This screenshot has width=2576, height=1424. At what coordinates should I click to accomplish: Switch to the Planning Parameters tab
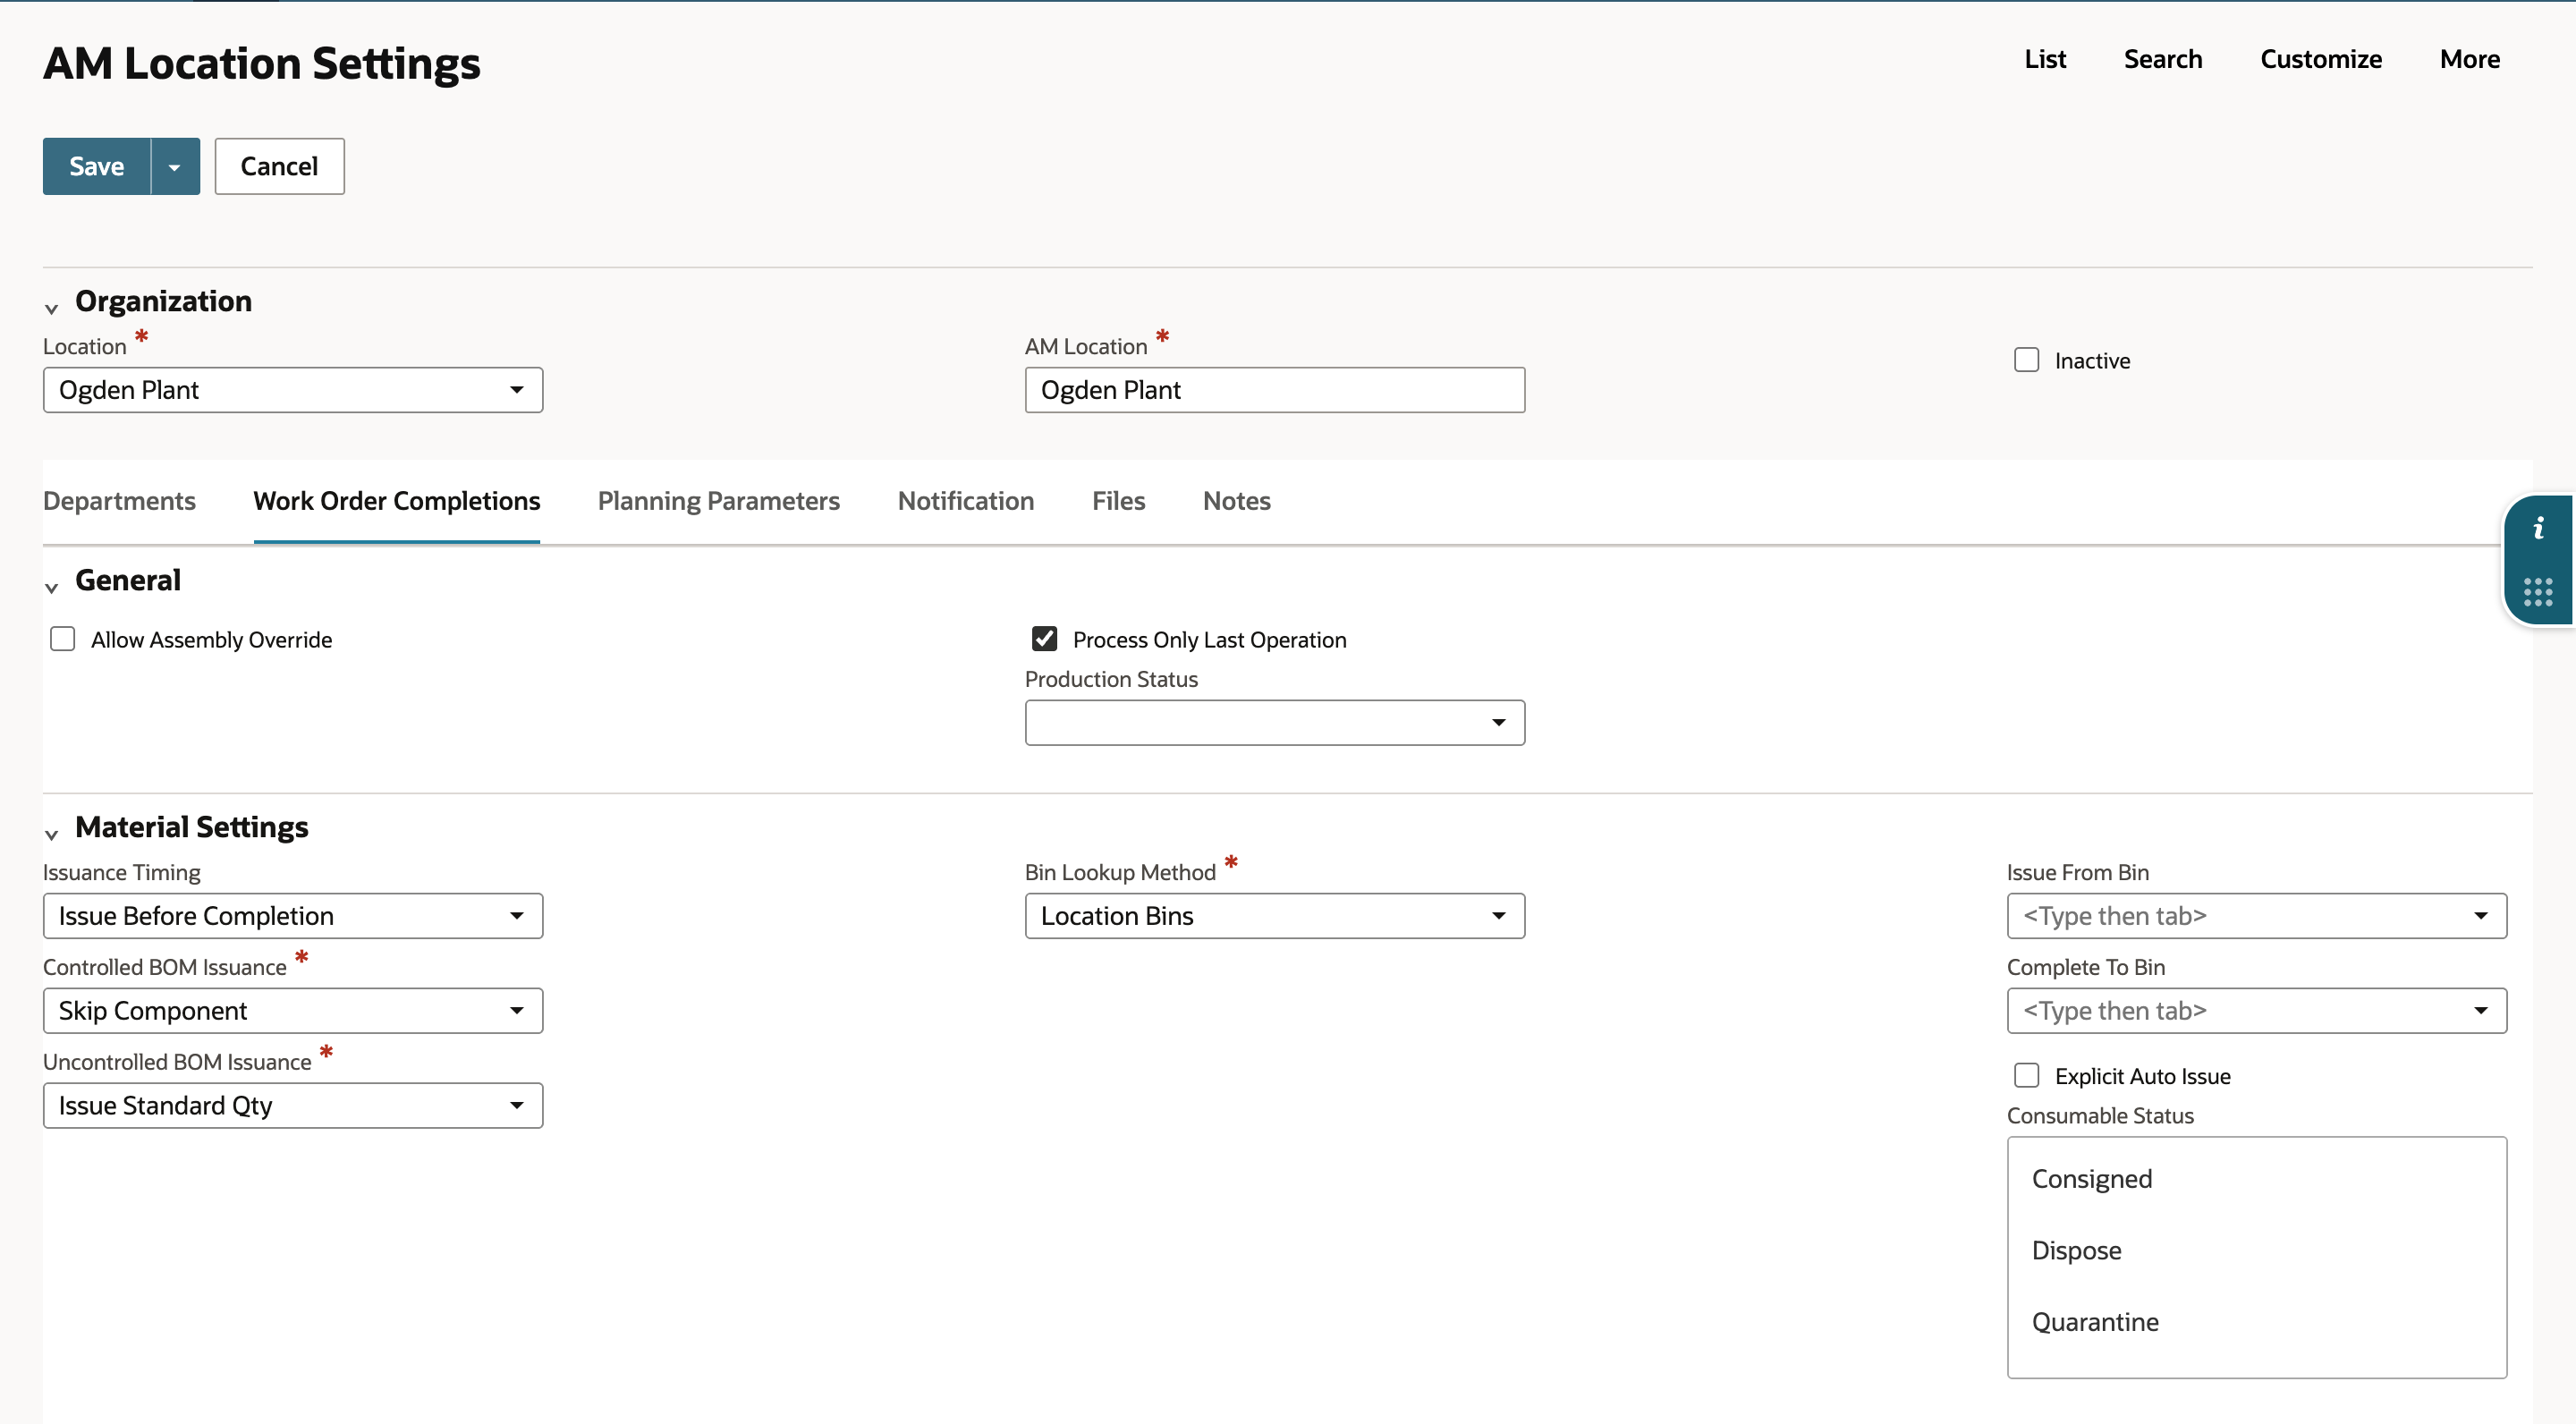coord(719,501)
